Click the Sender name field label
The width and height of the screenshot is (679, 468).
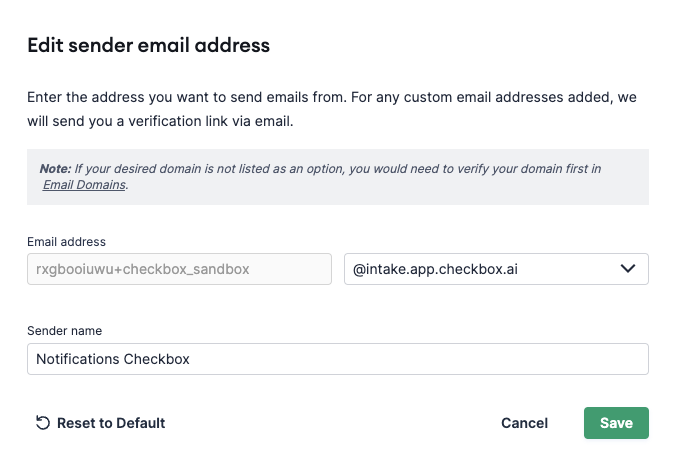pyautogui.click(x=65, y=331)
